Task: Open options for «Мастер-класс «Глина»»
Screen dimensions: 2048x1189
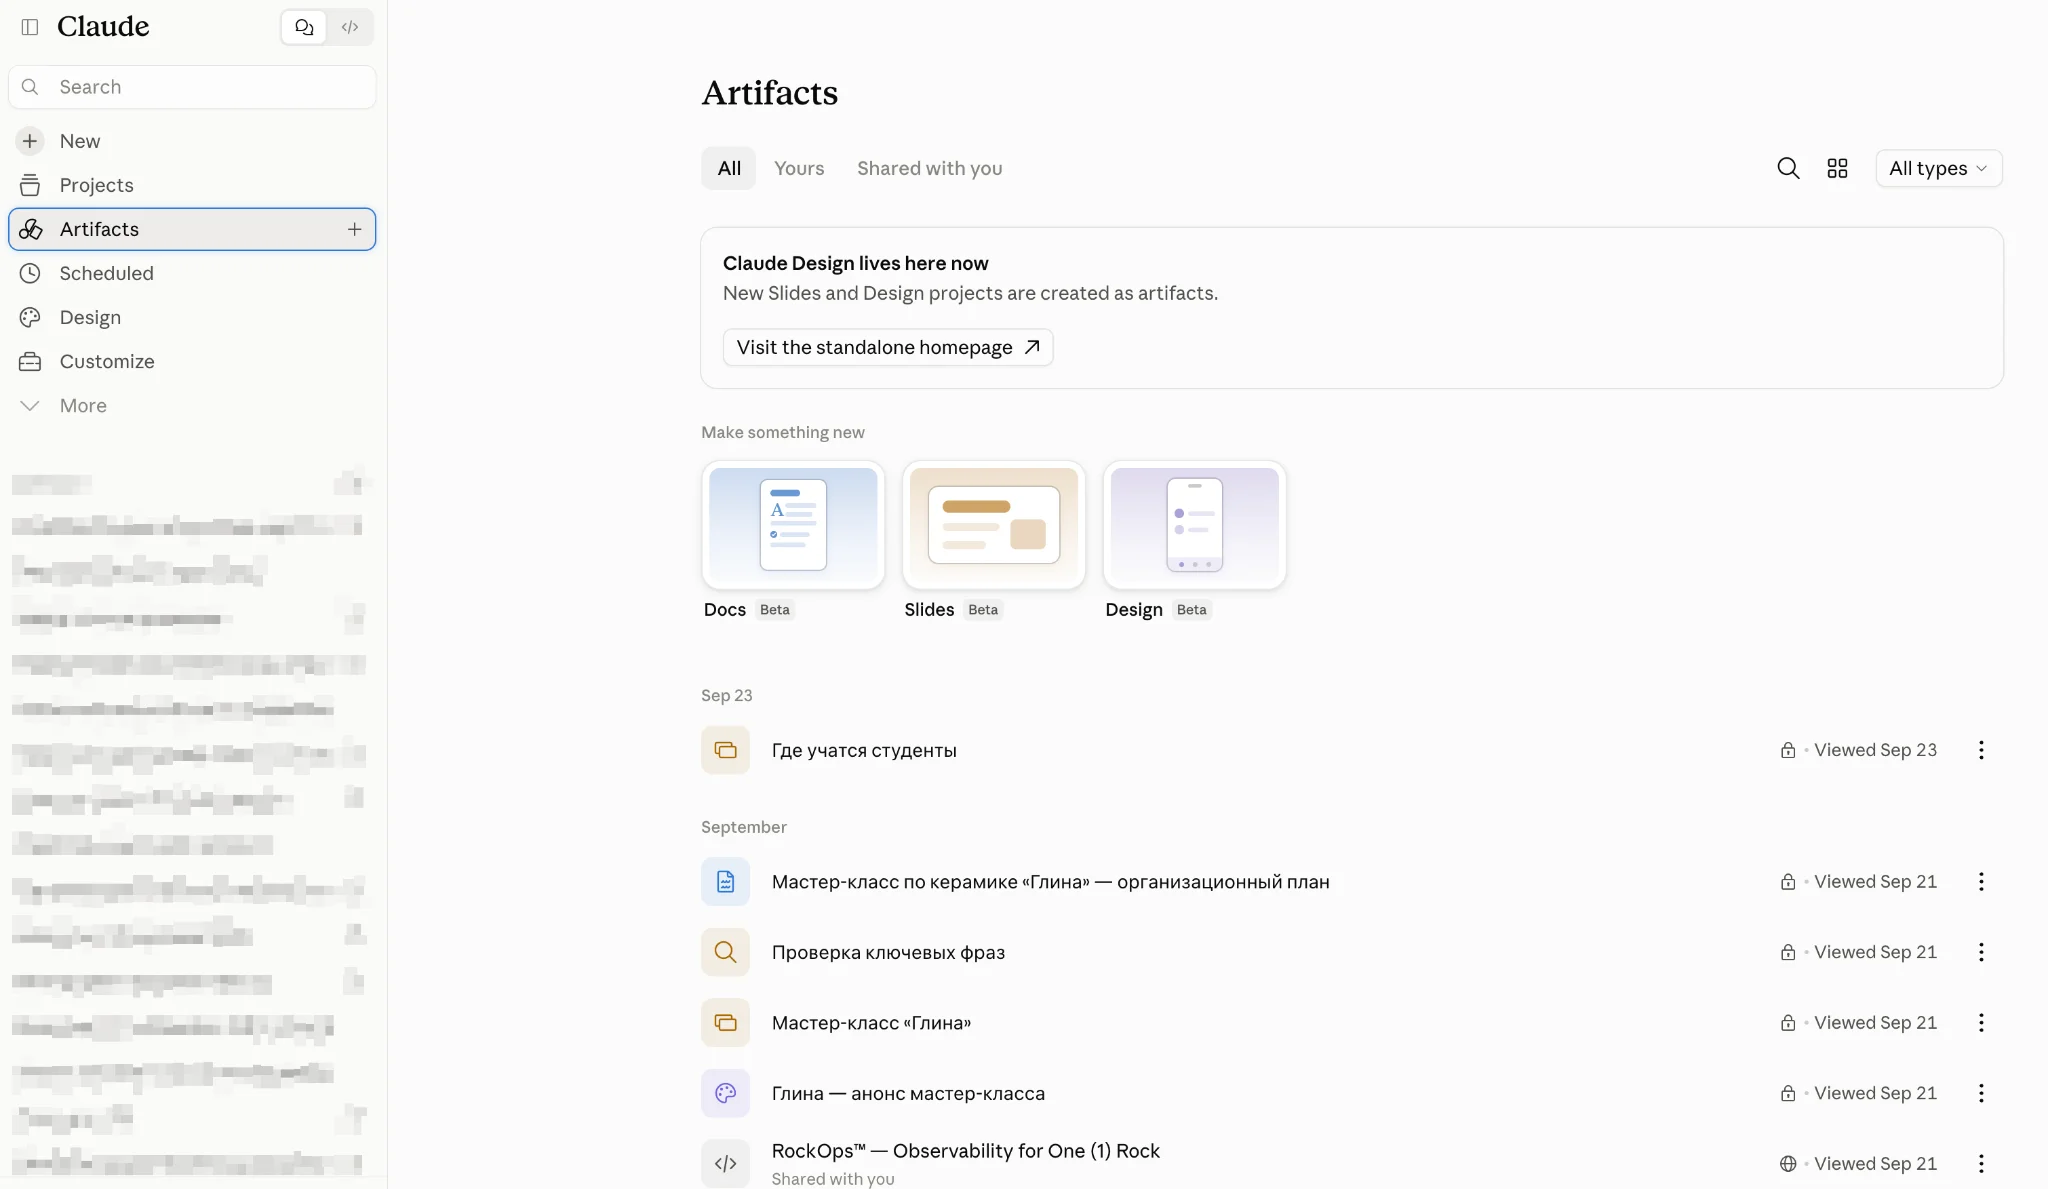Action: 1981,1023
